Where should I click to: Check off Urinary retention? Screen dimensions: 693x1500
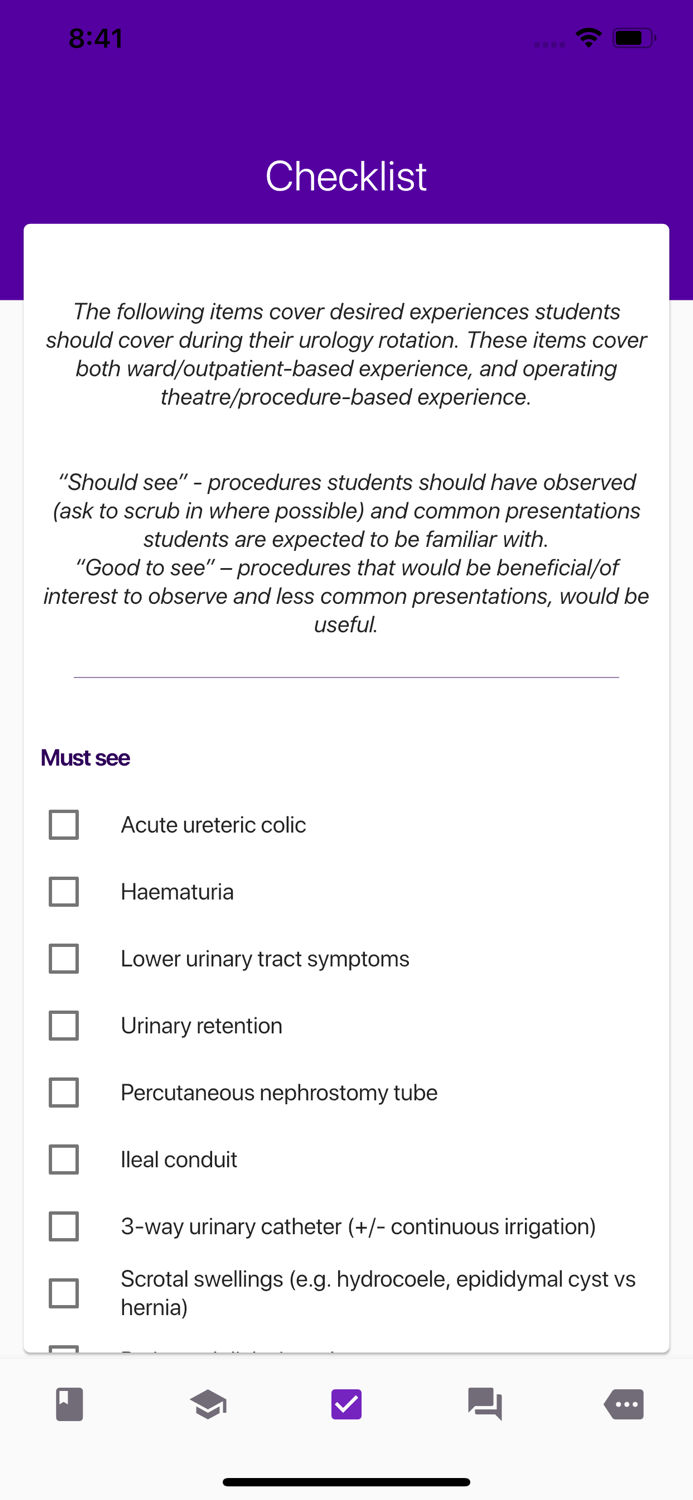pyautogui.click(x=63, y=1025)
